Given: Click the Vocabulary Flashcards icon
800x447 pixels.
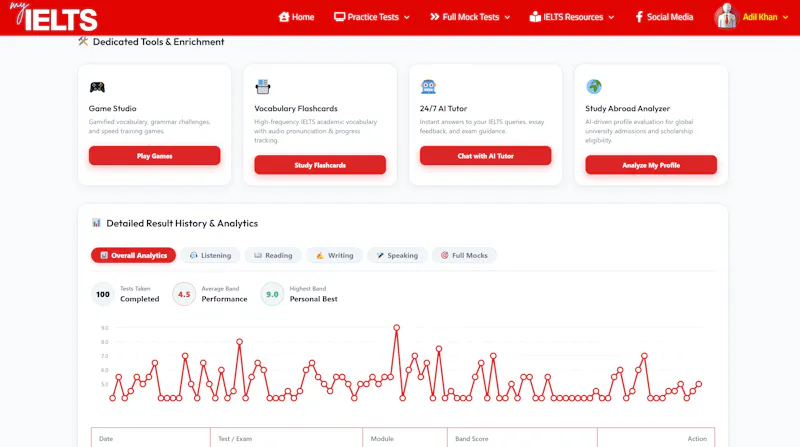Looking at the screenshot, I should pyautogui.click(x=263, y=87).
